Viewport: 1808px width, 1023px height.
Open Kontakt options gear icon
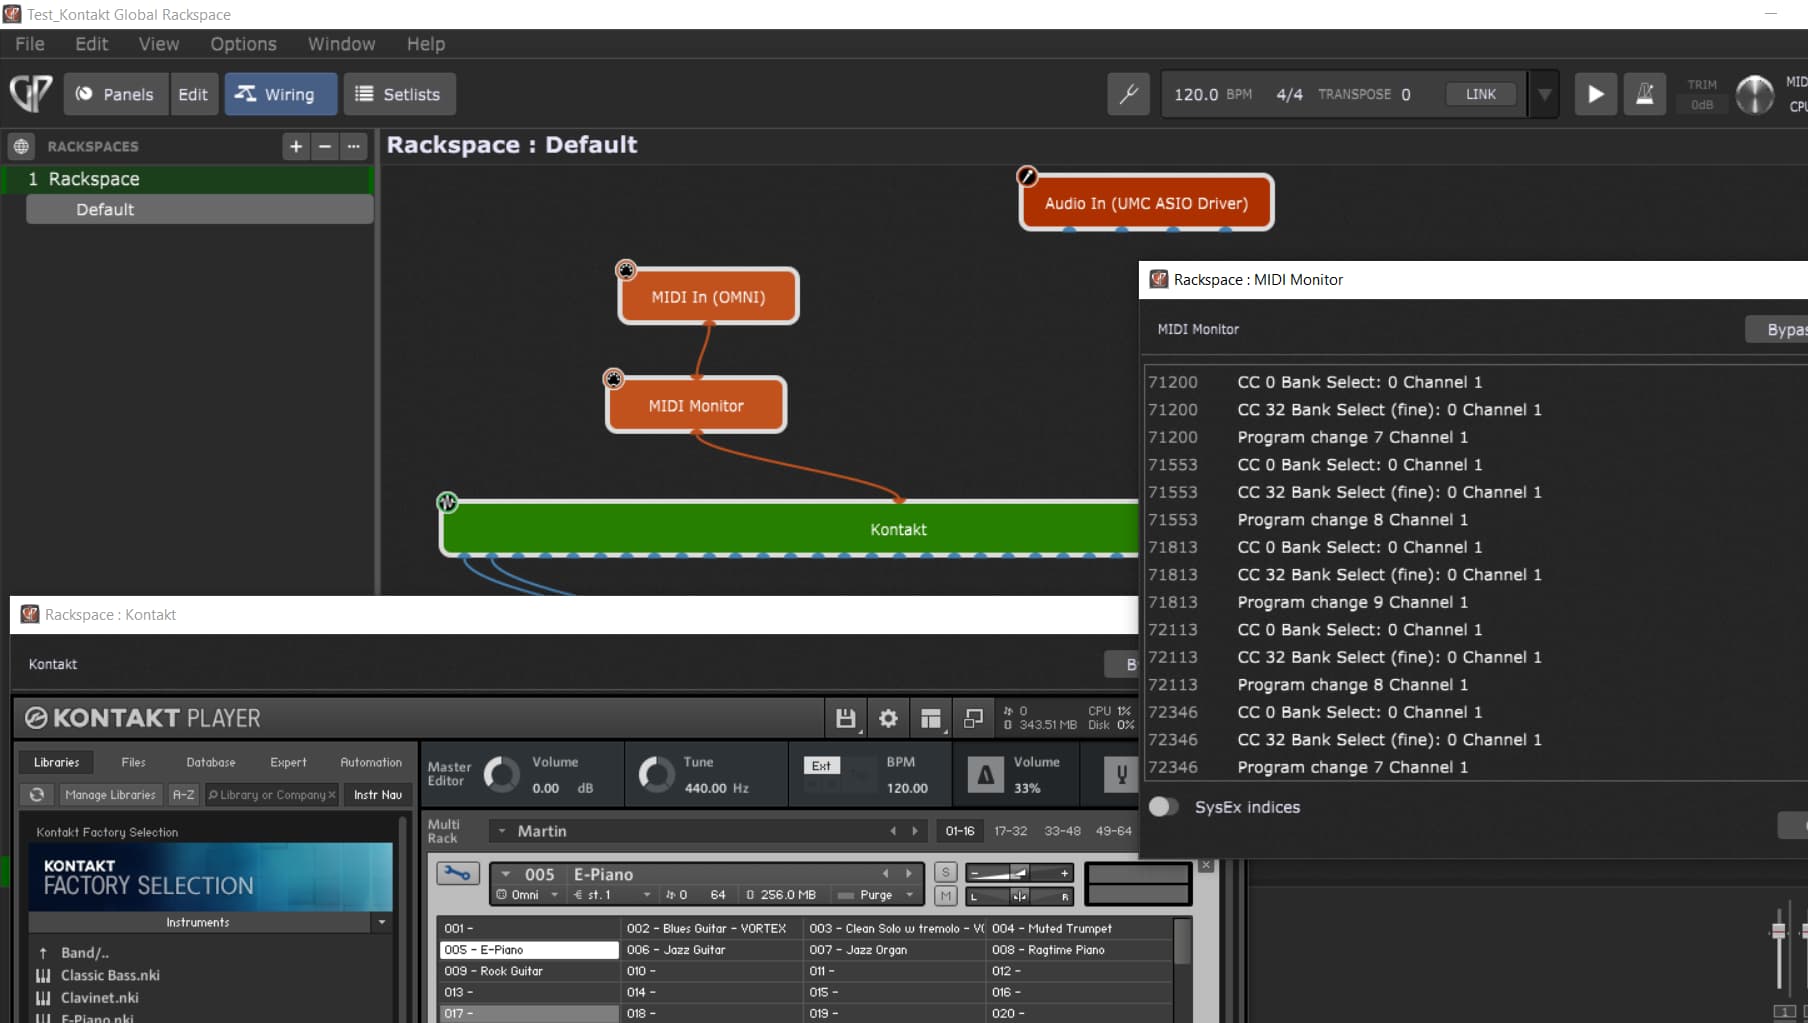(888, 718)
